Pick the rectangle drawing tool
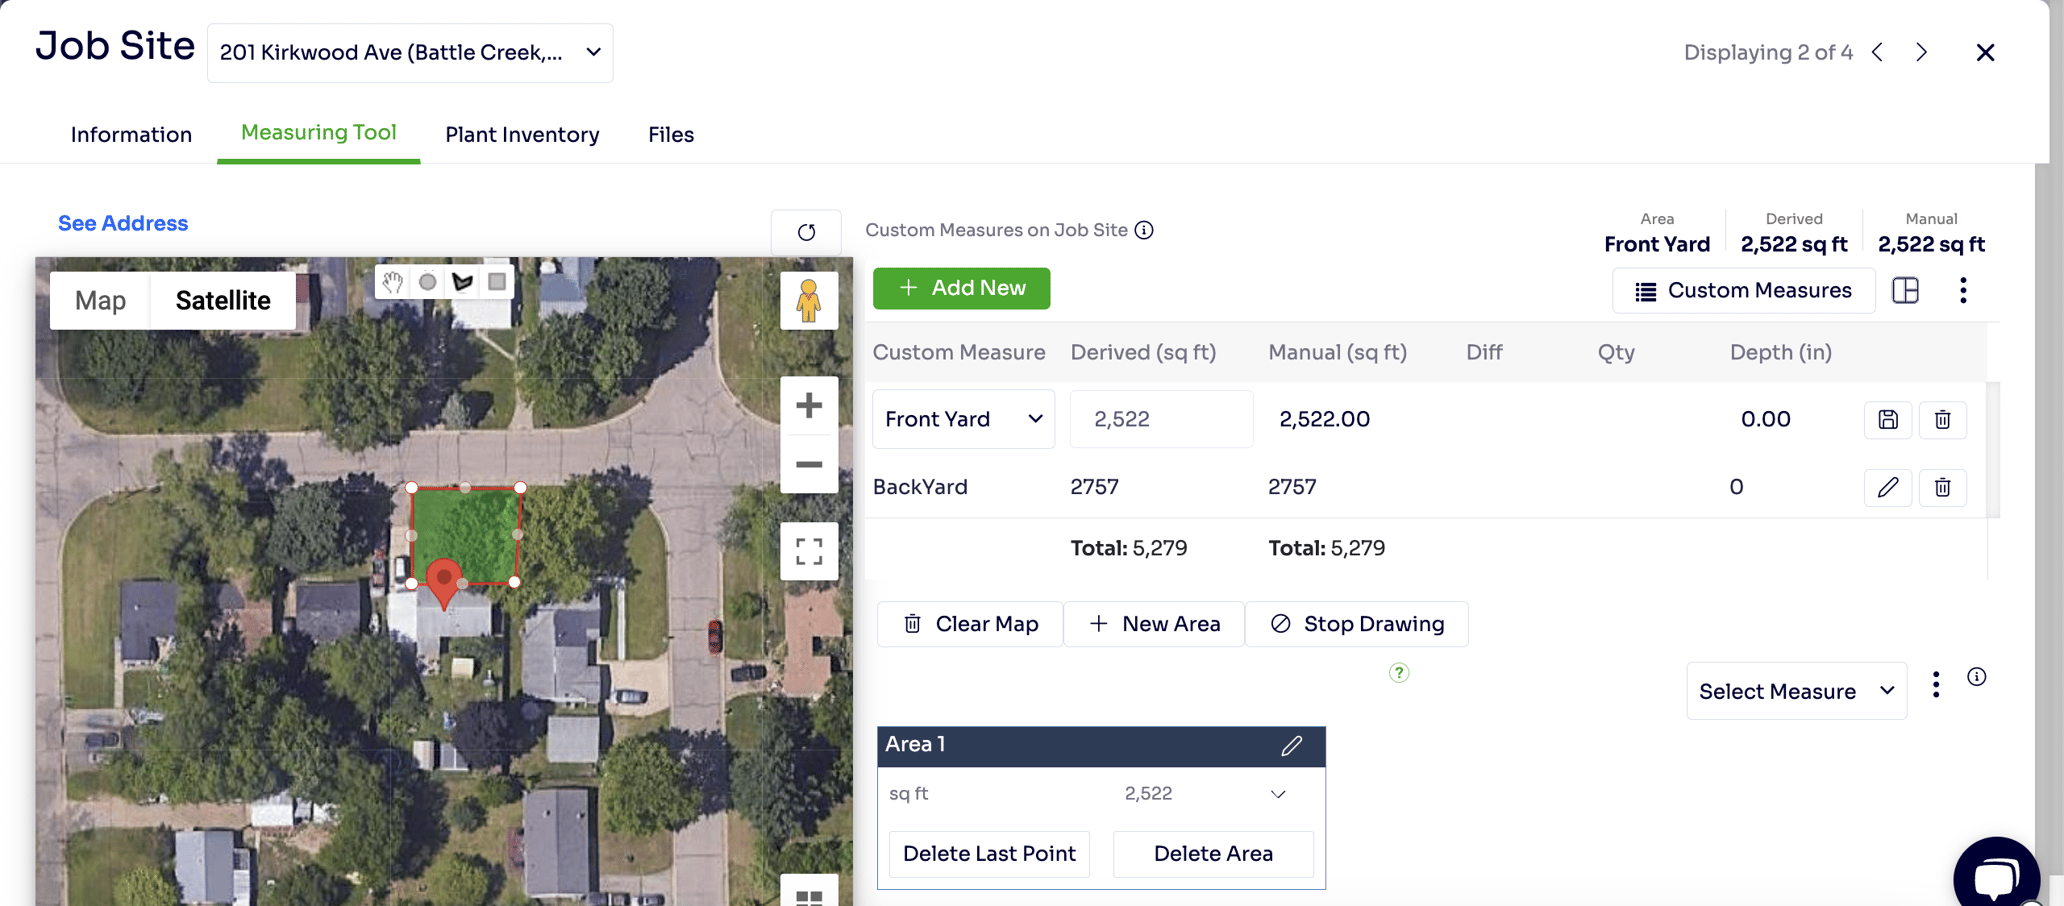This screenshot has height=906, width=2064. pyautogui.click(x=497, y=282)
